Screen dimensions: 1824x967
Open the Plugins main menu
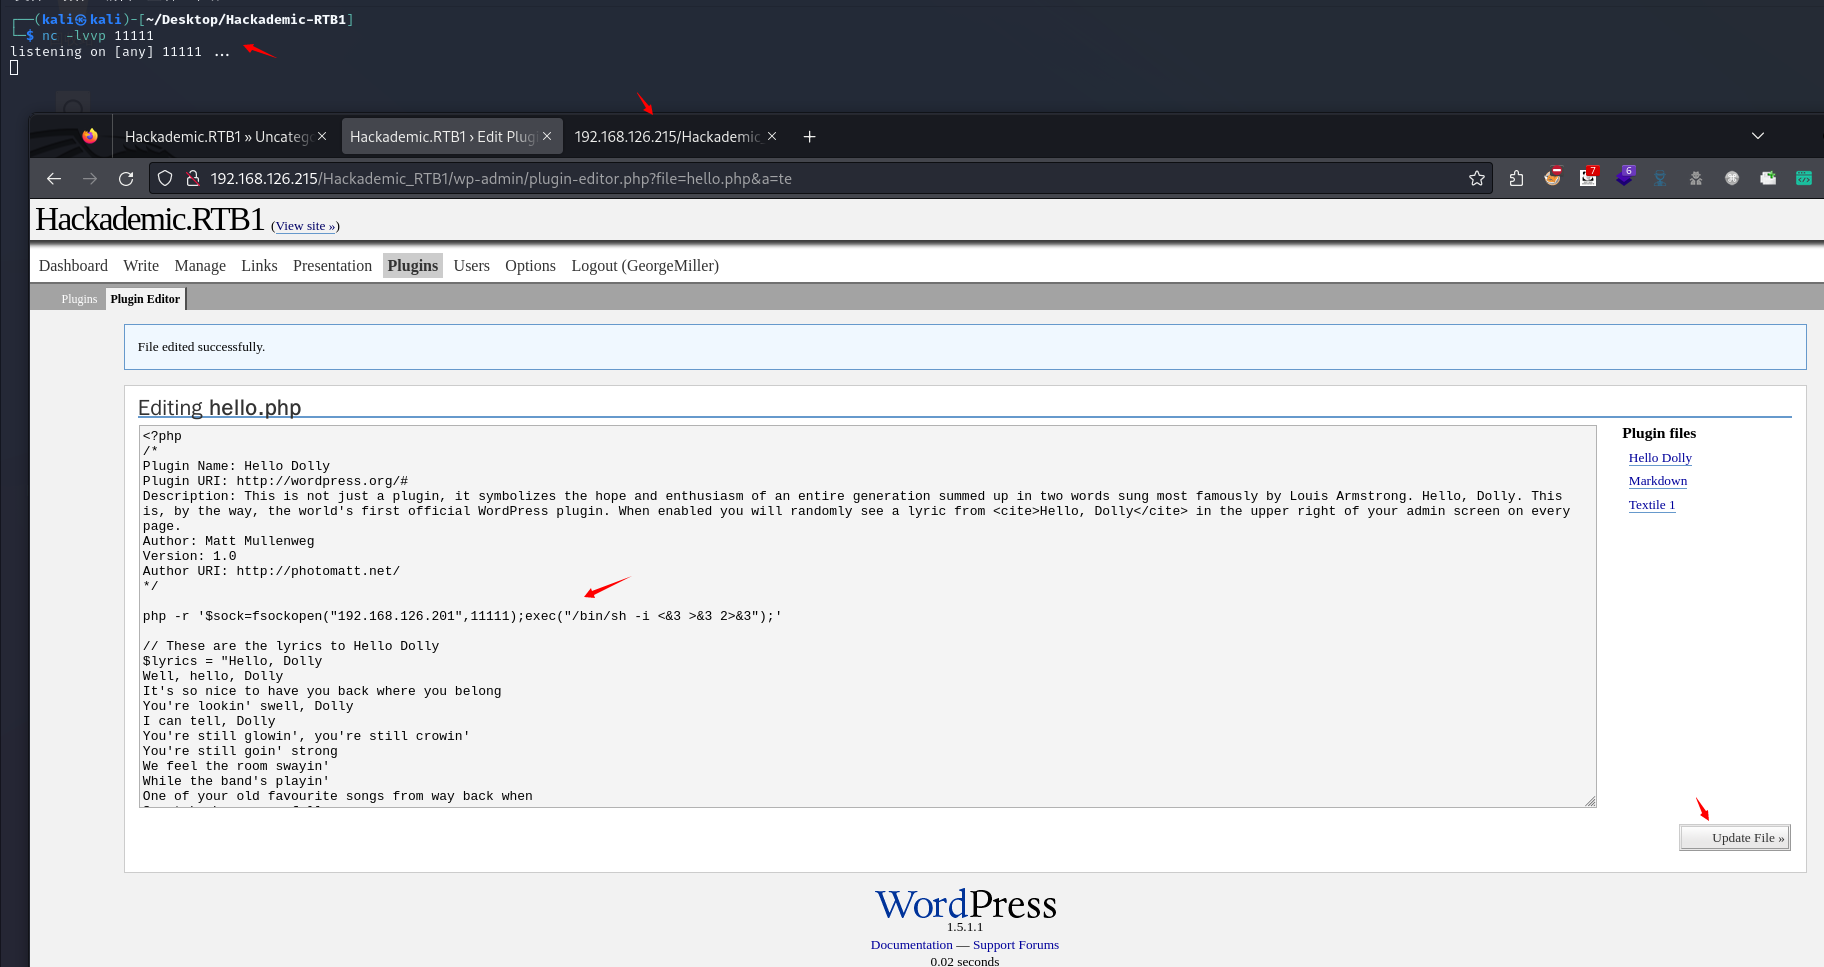pos(413,265)
